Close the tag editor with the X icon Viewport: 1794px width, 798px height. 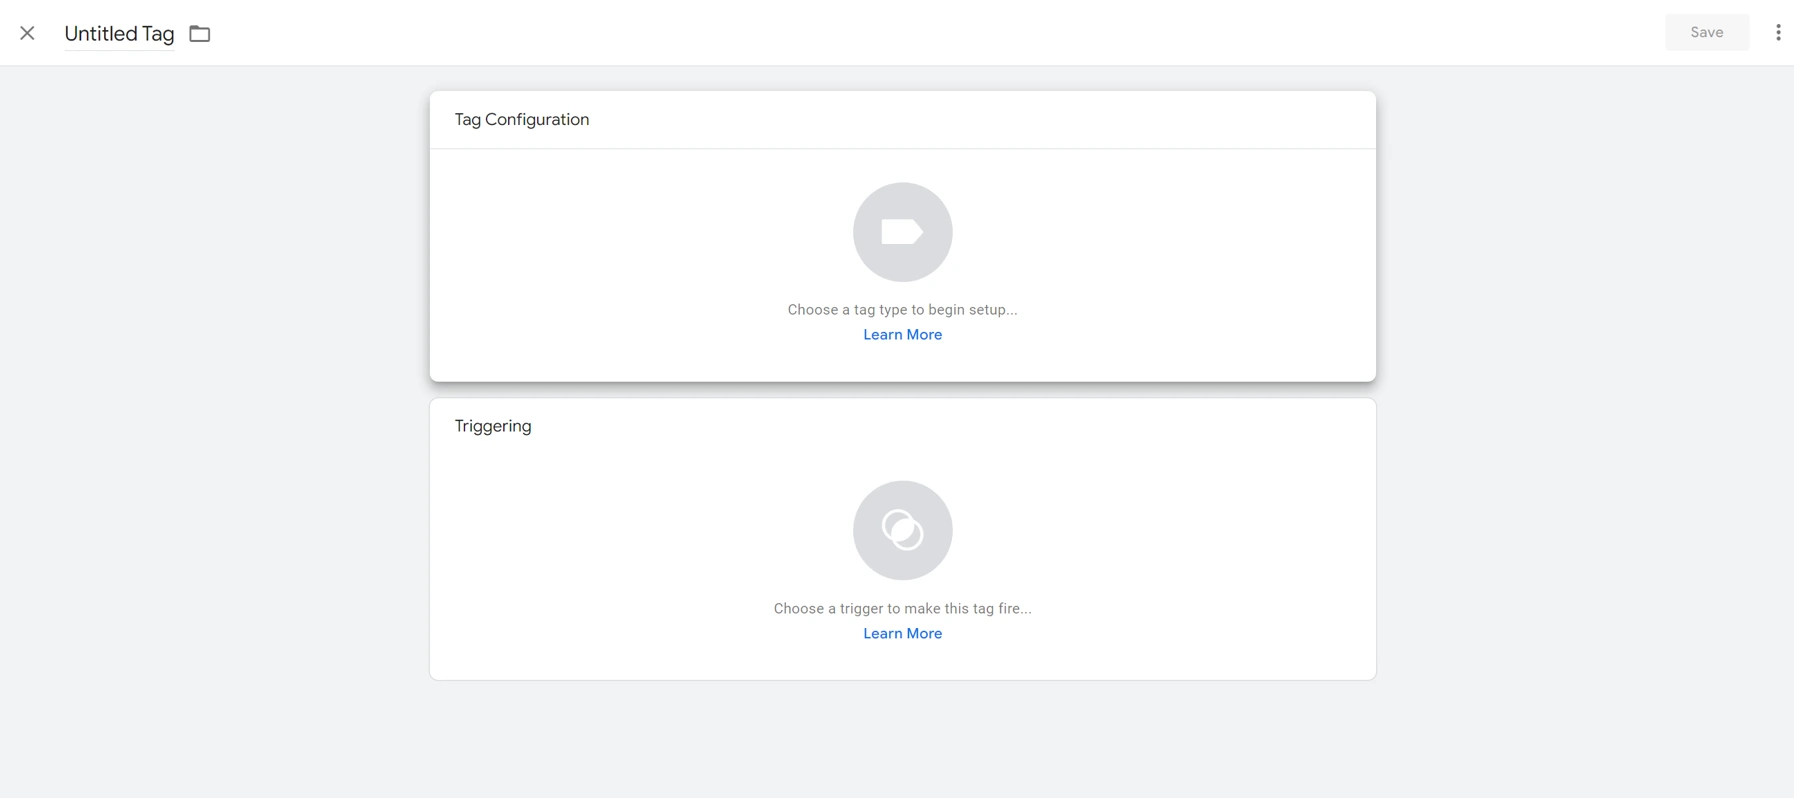(27, 33)
